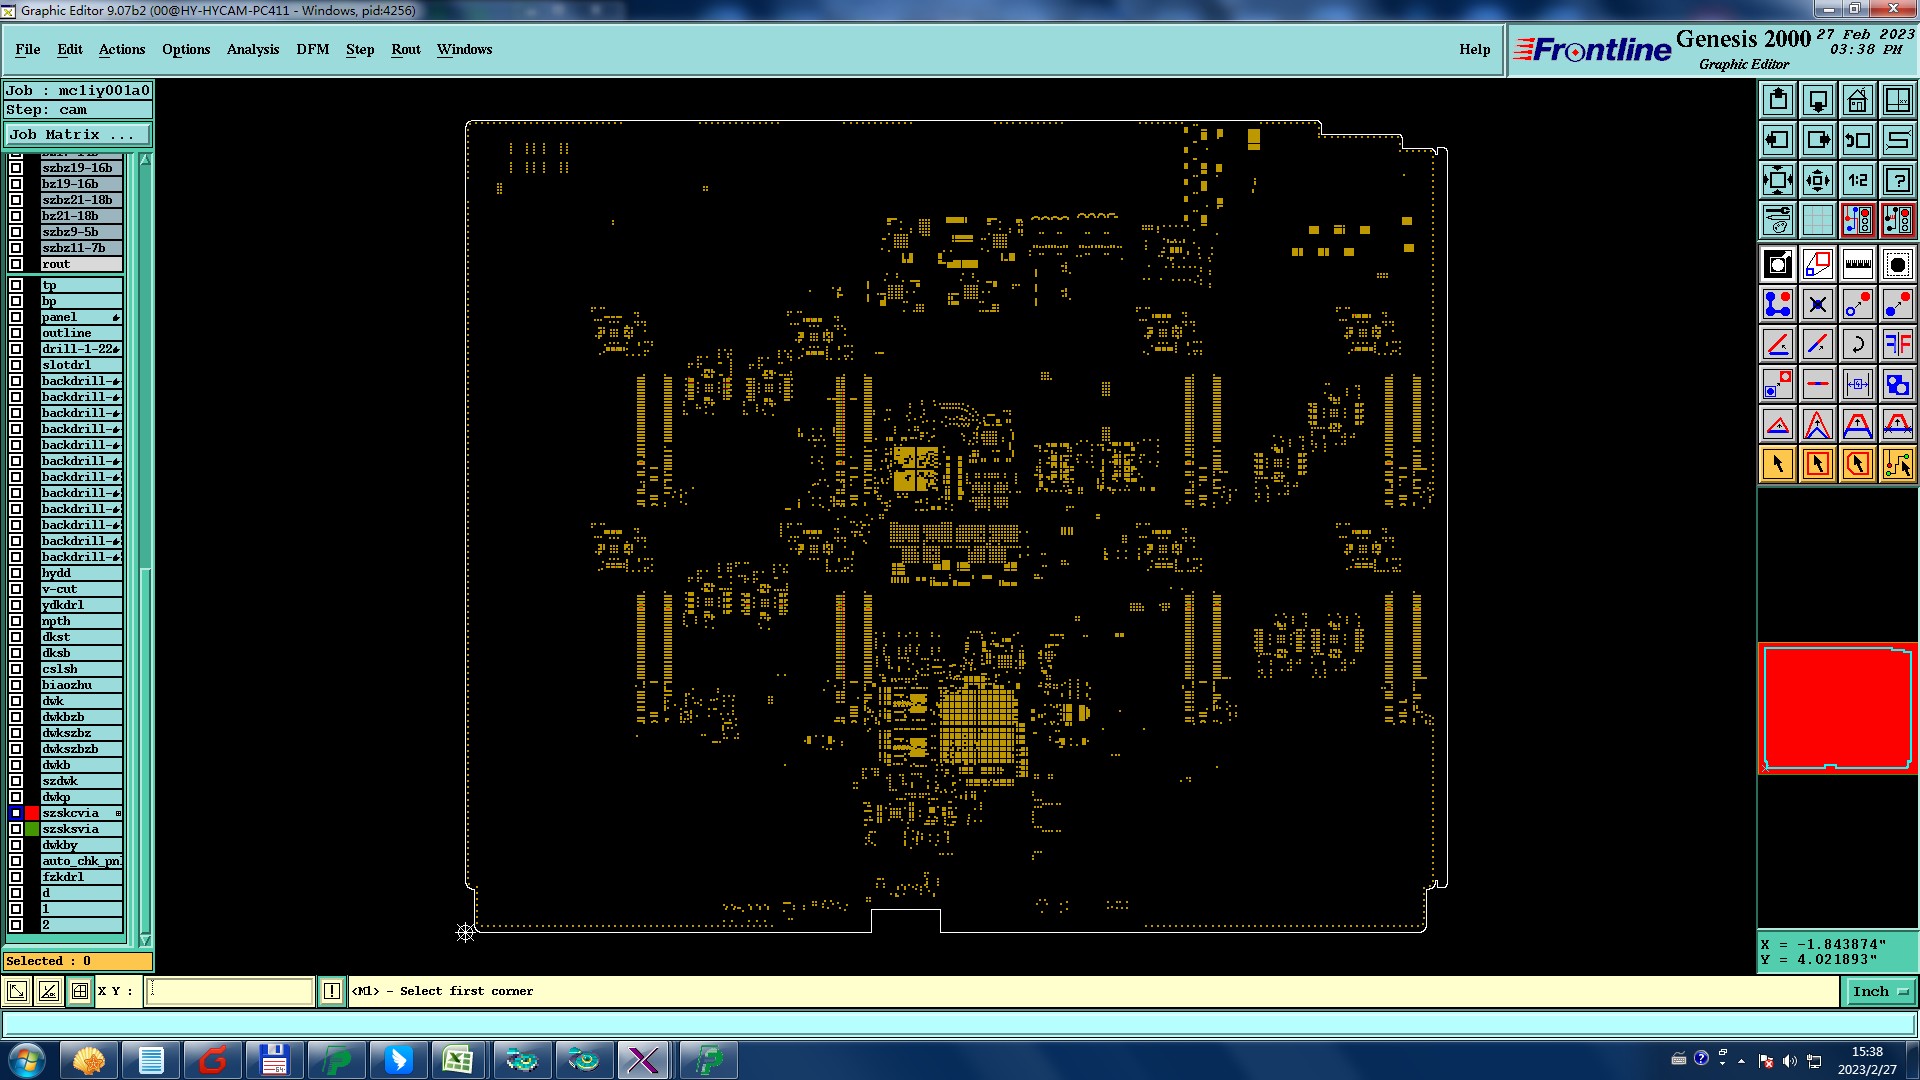The height and width of the screenshot is (1080, 1920).
Task: Toggle the checkbox for layer outline
Action: 16,333
